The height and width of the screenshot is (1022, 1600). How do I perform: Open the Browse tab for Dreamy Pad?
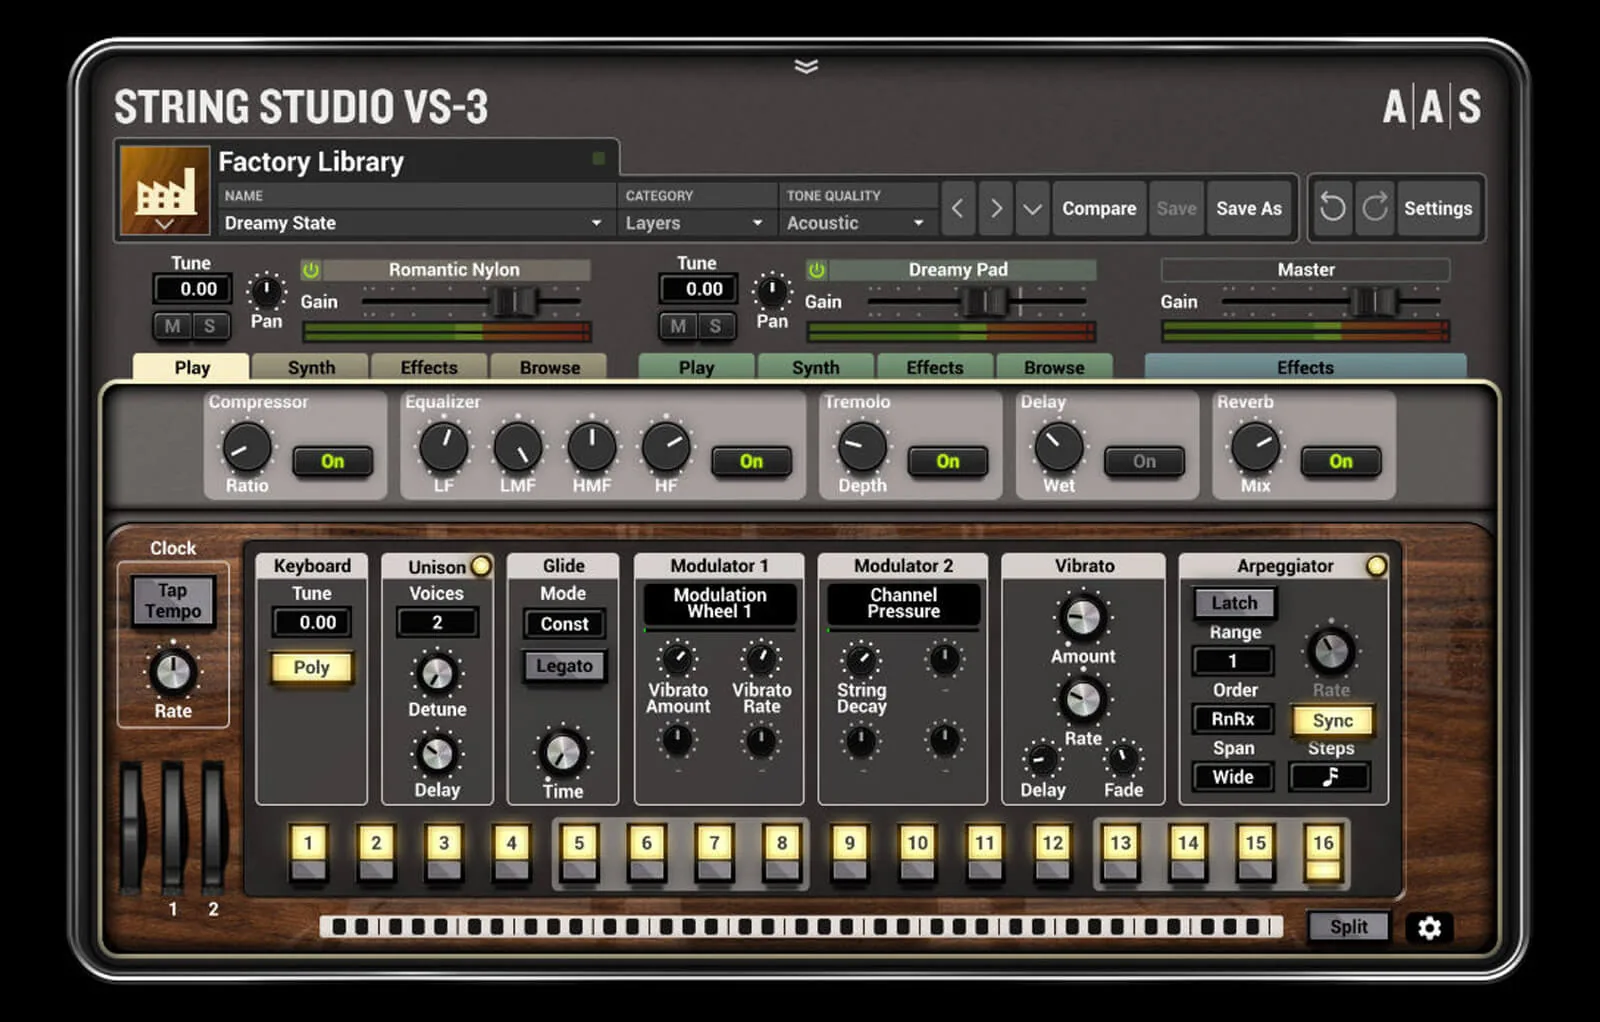click(x=1055, y=367)
